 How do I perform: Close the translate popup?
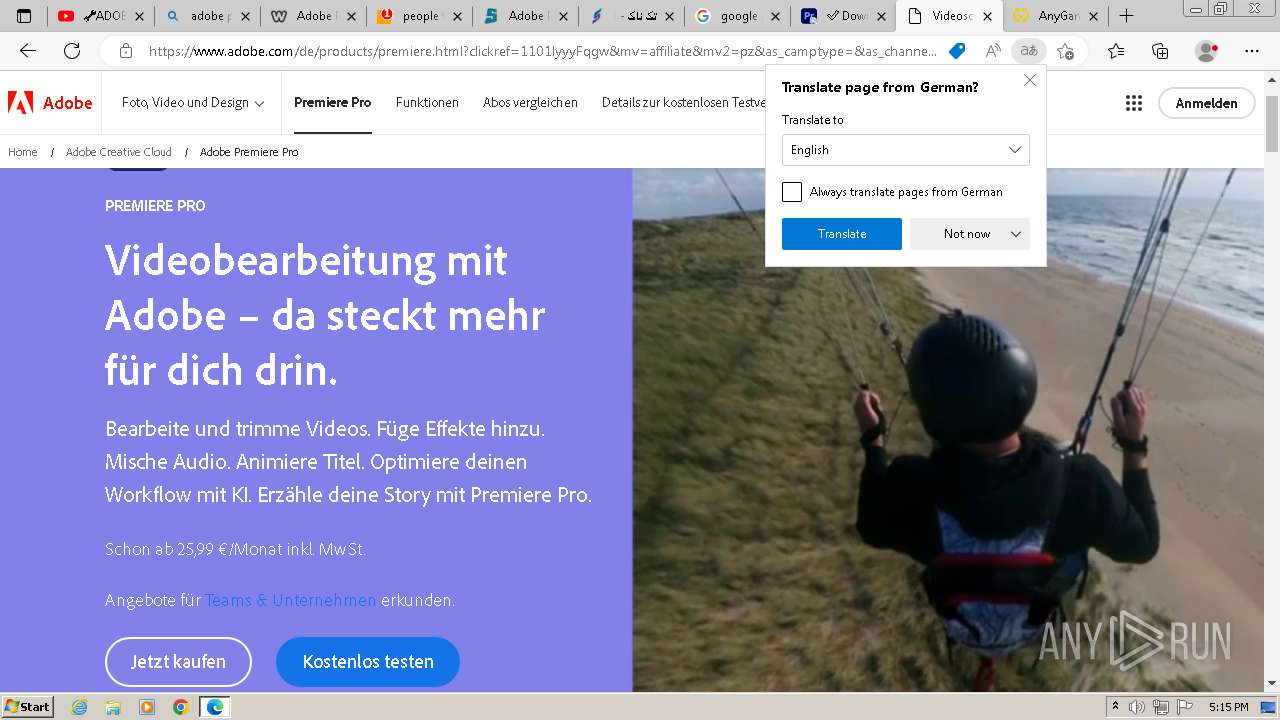(x=1030, y=80)
